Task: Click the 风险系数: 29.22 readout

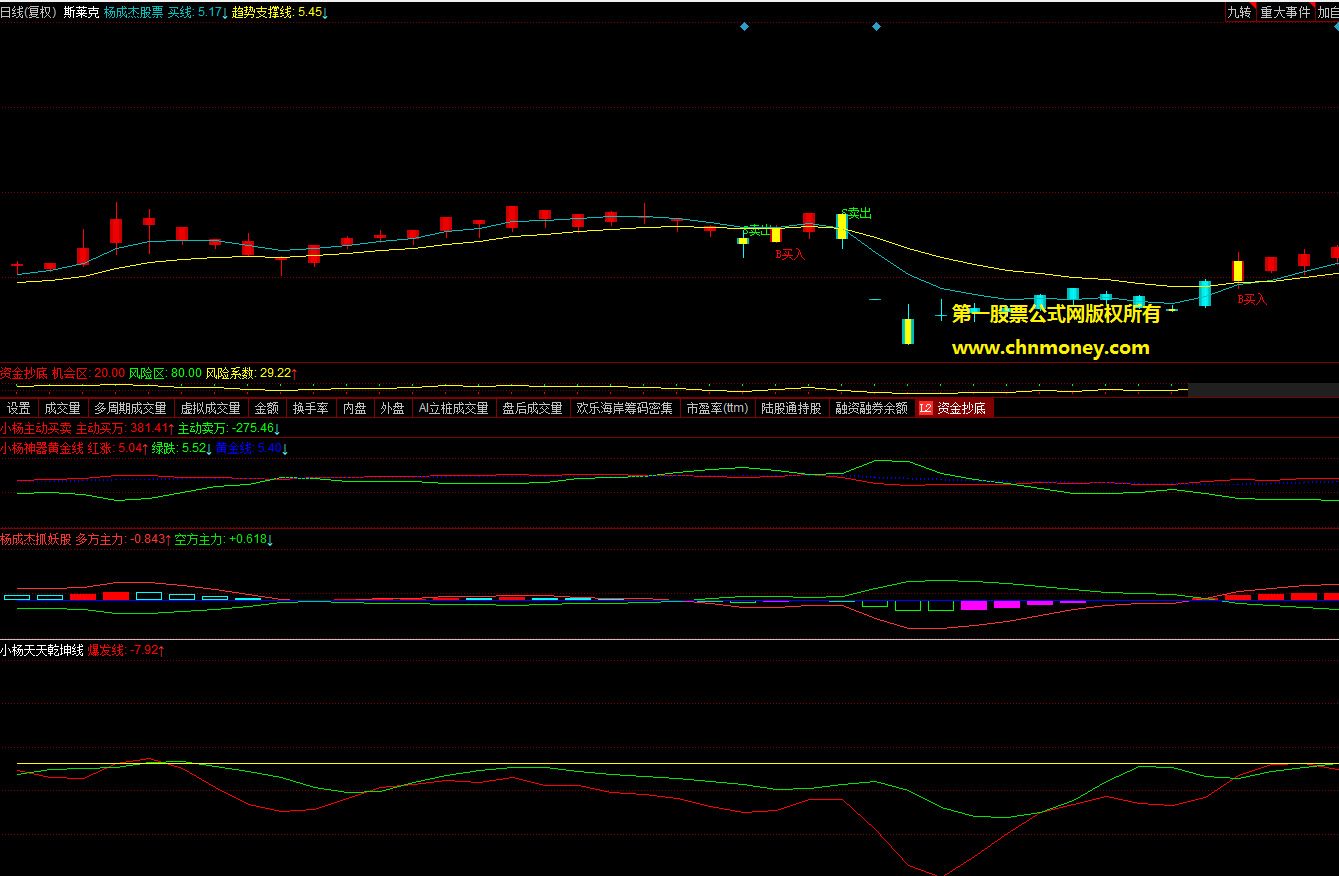Action: coord(252,373)
